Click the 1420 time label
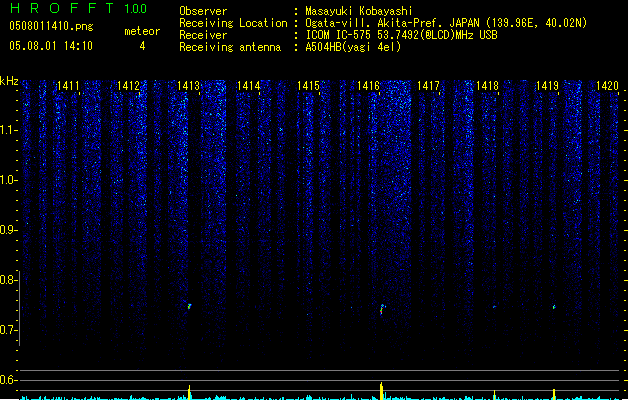The height and width of the screenshot is (400, 629). pyautogui.click(x=607, y=86)
